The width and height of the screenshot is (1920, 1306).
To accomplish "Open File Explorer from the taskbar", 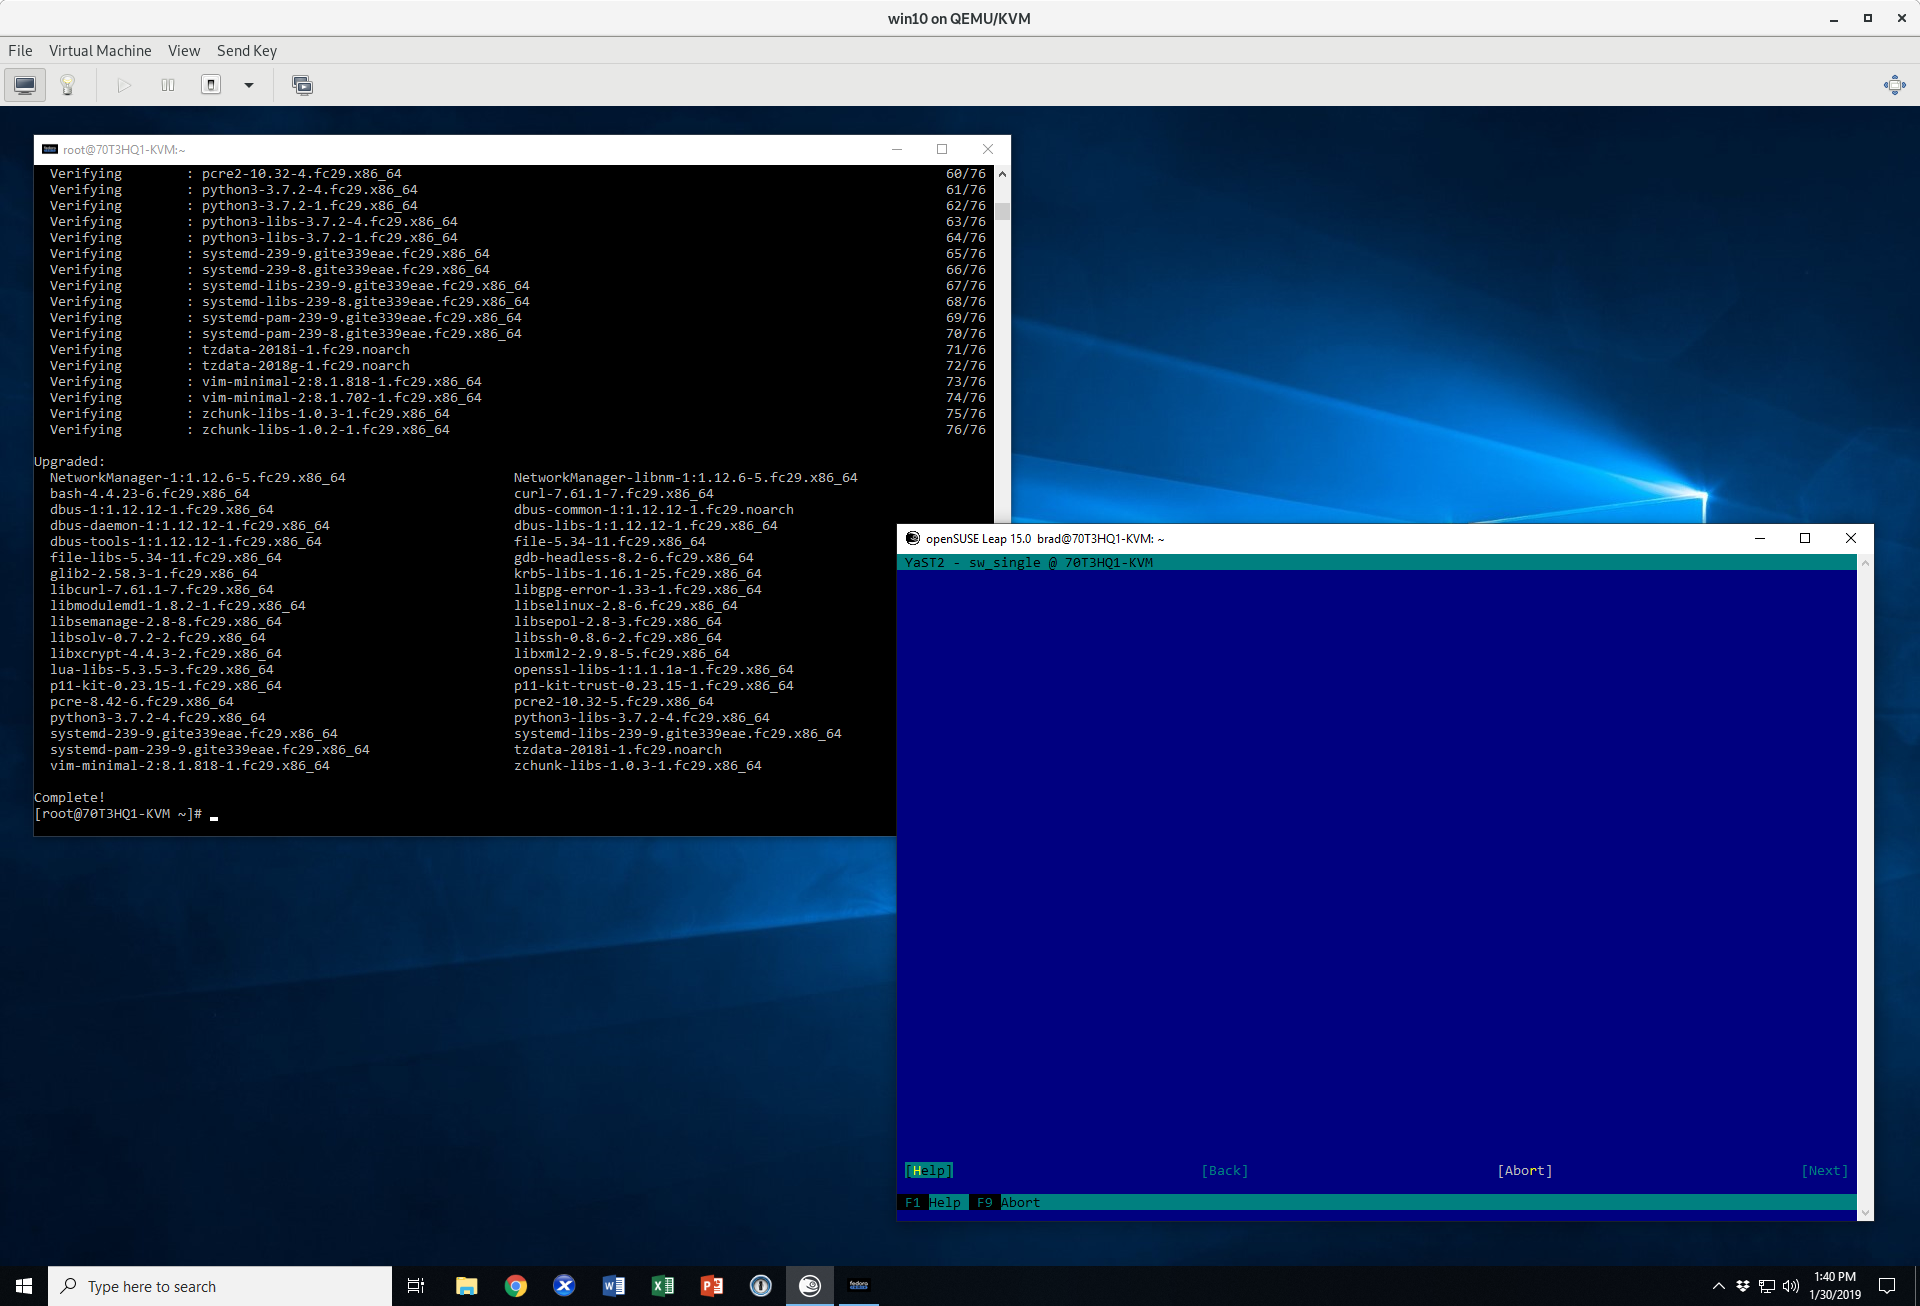I will pyautogui.click(x=466, y=1286).
